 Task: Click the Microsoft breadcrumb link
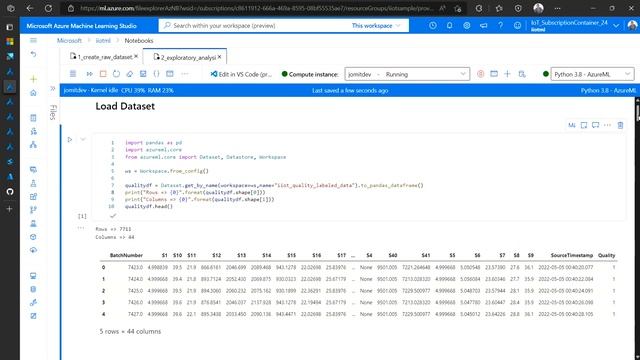[x=69, y=40]
